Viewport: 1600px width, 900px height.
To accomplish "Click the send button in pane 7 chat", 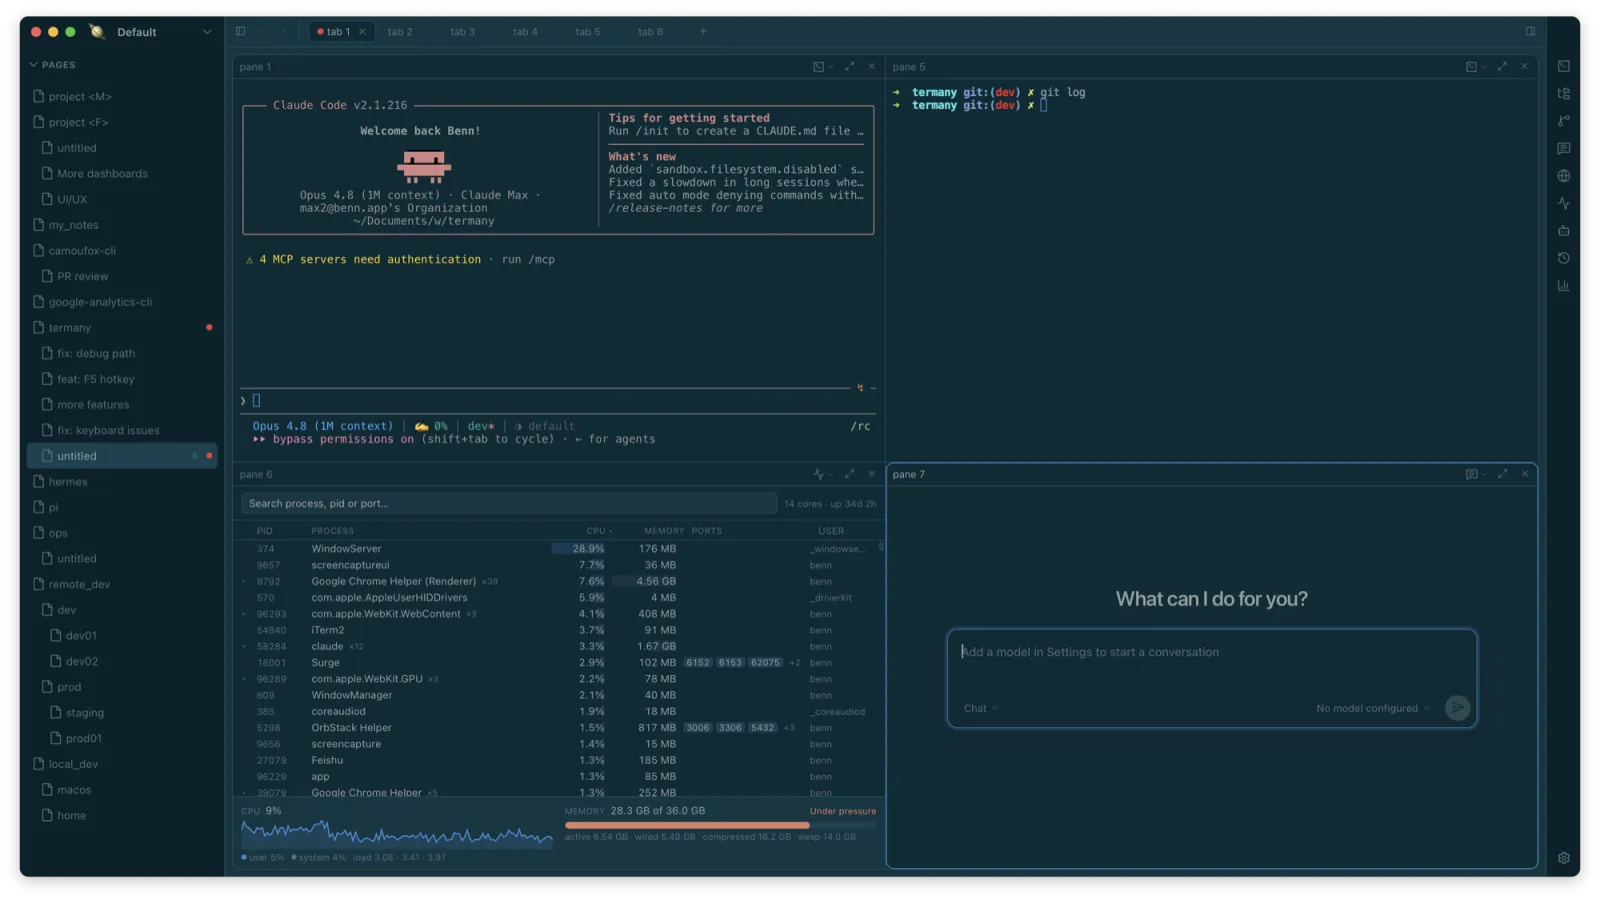I will pos(1457,708).
